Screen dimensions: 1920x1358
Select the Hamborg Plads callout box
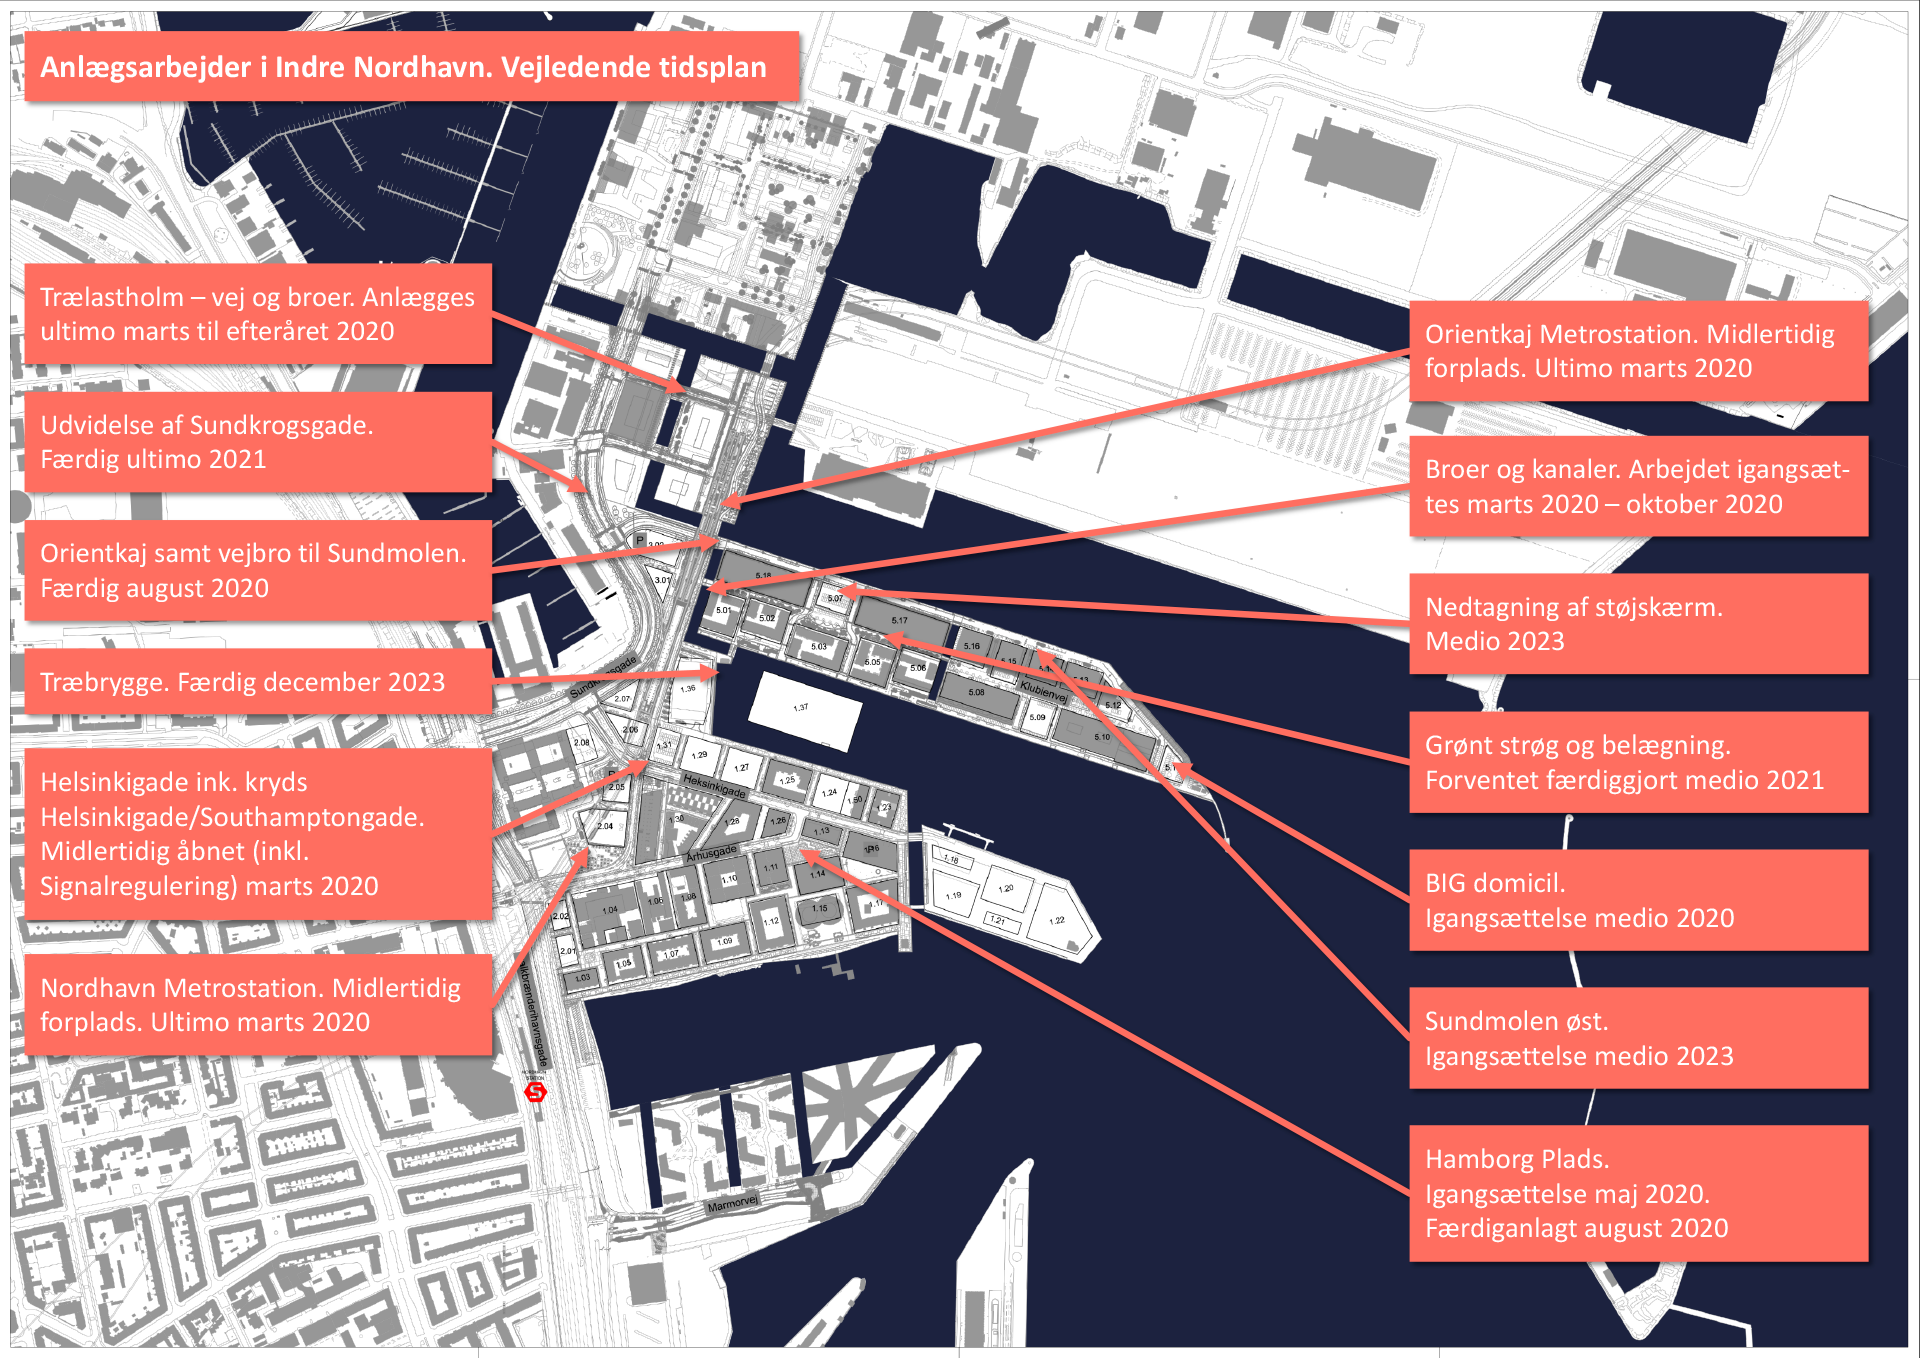(1638, 1193)
